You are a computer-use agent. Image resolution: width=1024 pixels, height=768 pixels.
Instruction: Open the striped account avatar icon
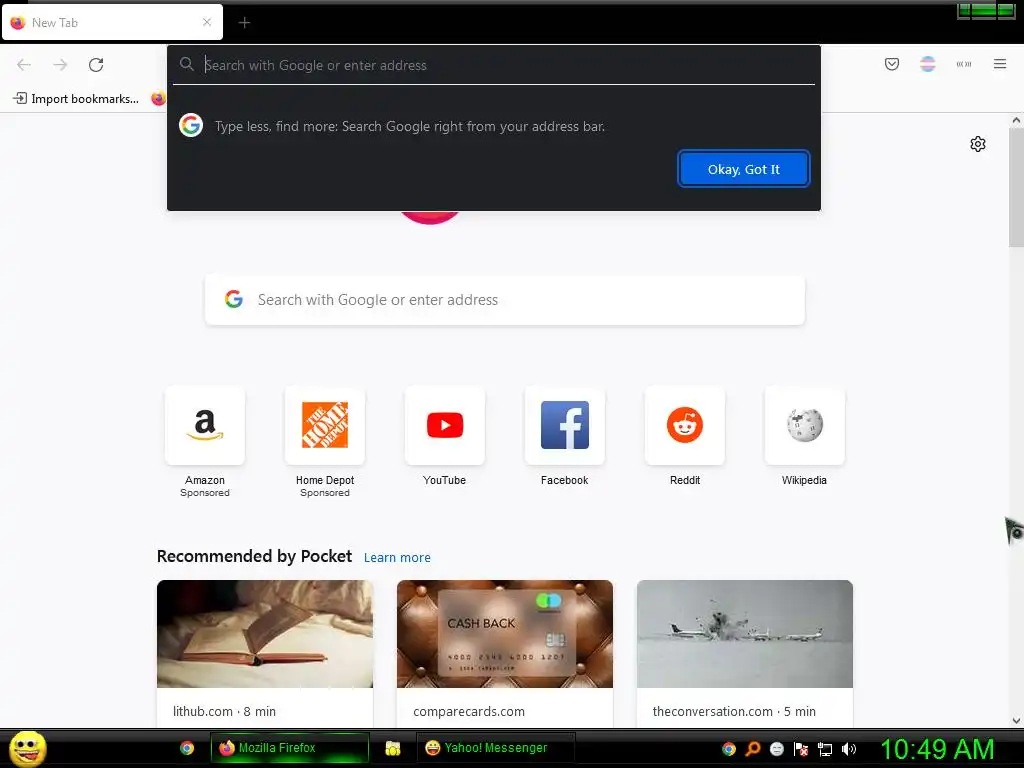click(927, 64)
